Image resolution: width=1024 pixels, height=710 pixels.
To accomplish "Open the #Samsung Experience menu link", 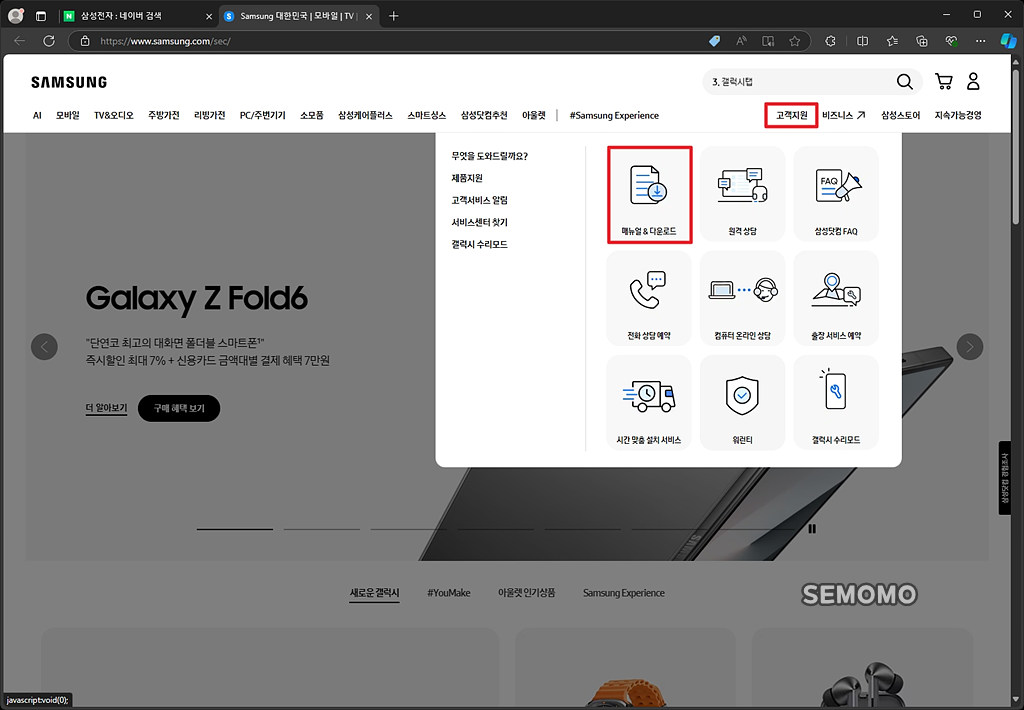I will pyautogui.click(x=614, y=115).
